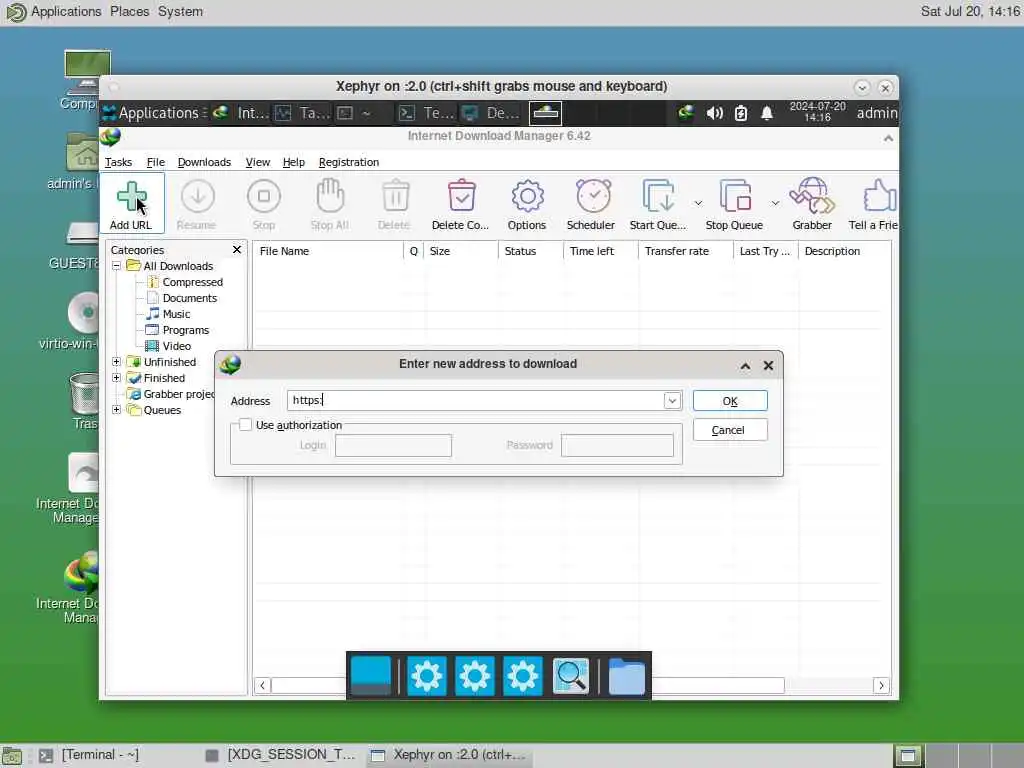The image size is (1024, 768).
Task: Open the Stop Queue dropdown arrow
Action: point(775,203)
